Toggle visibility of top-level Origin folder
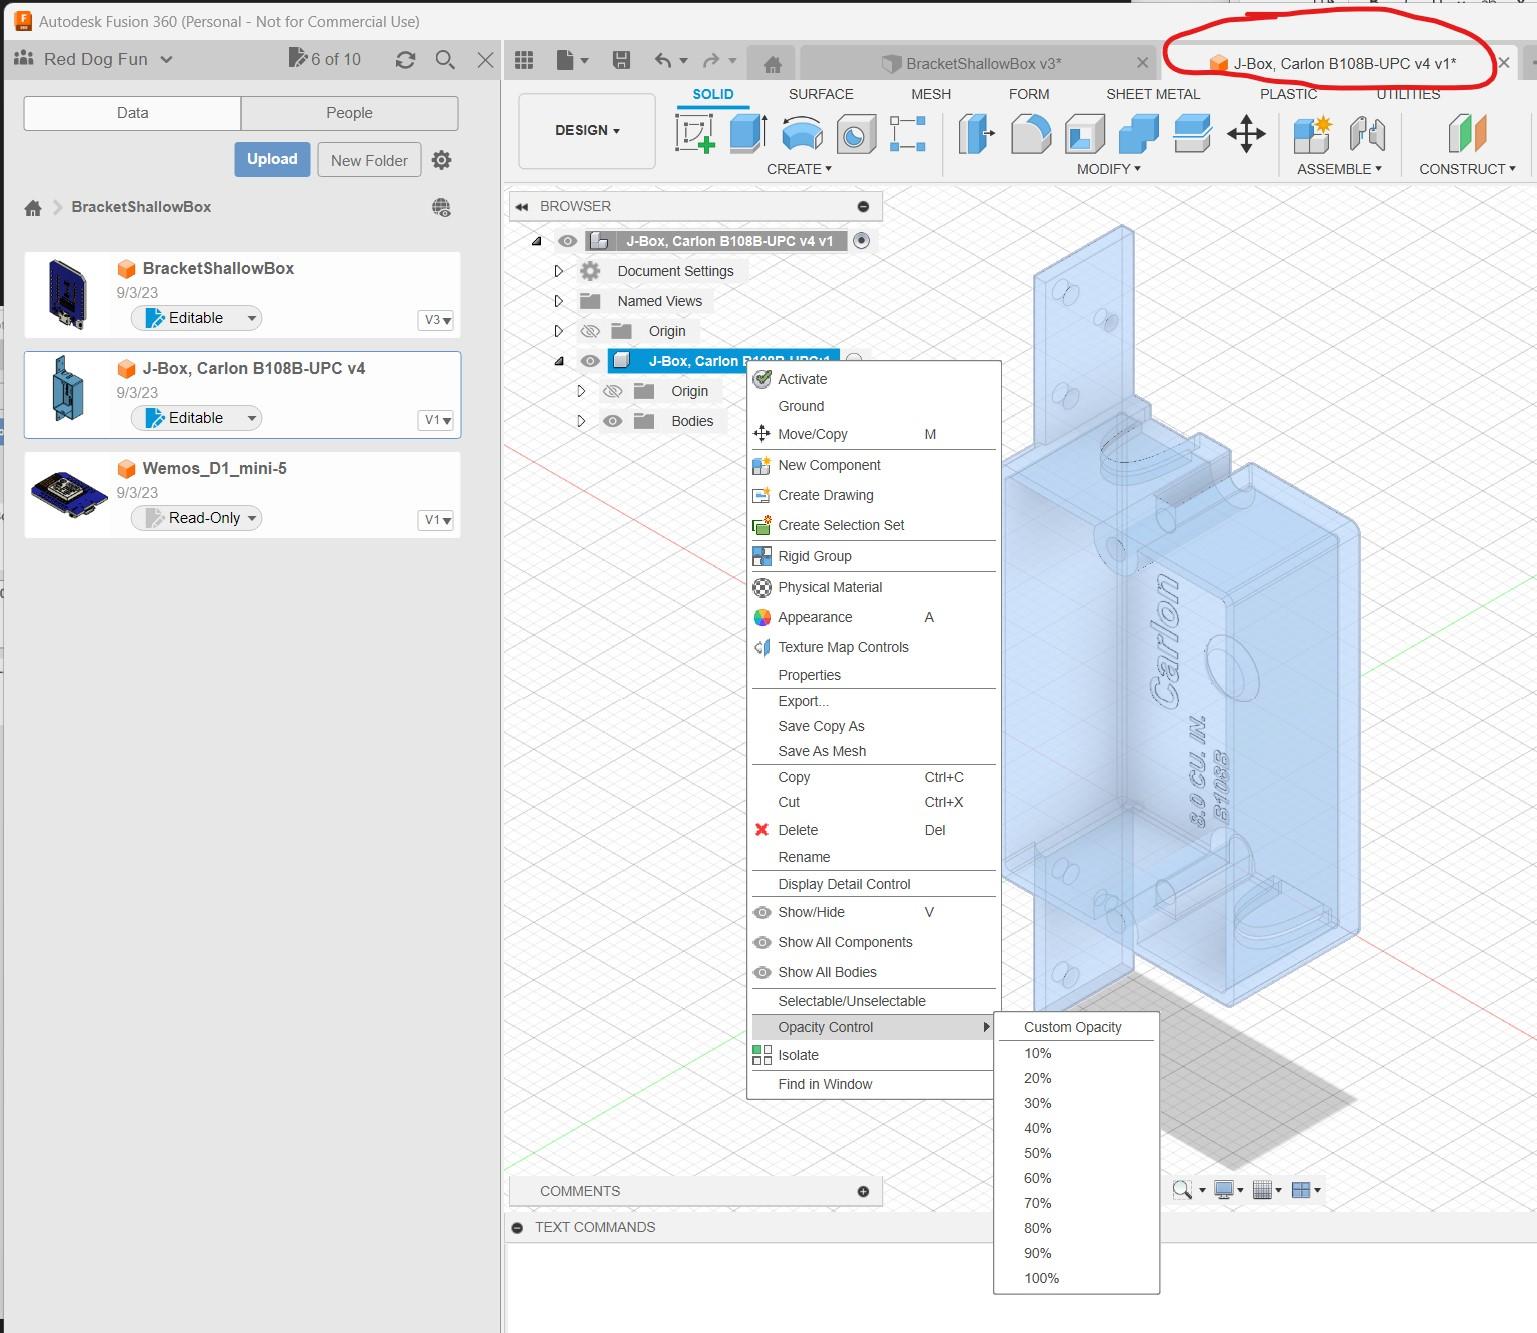The height and width of the screenshot is (1333, 1537). click(x=590, y=331)
